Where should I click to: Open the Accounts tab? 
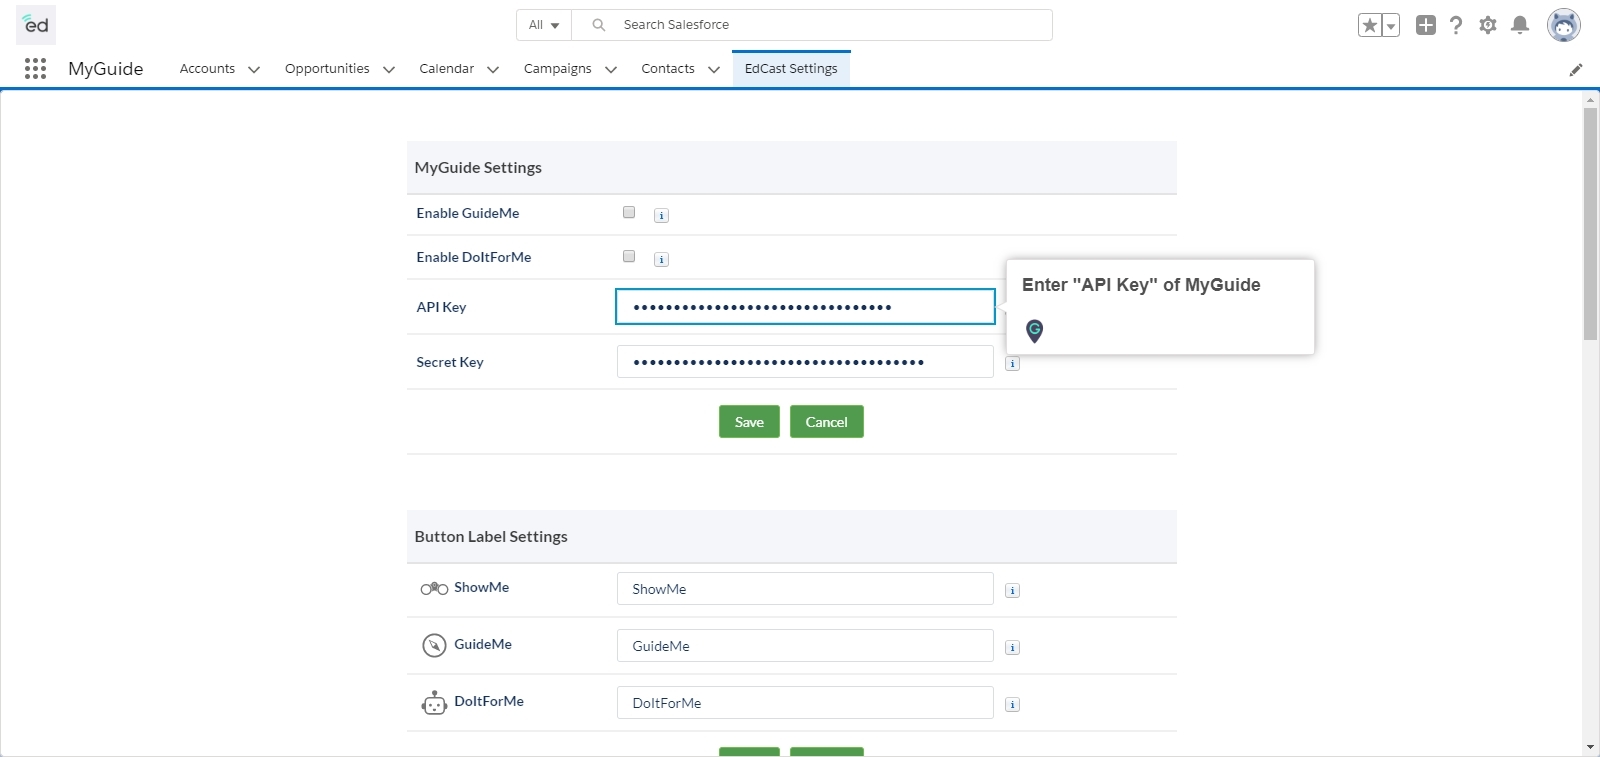point(207,68)
